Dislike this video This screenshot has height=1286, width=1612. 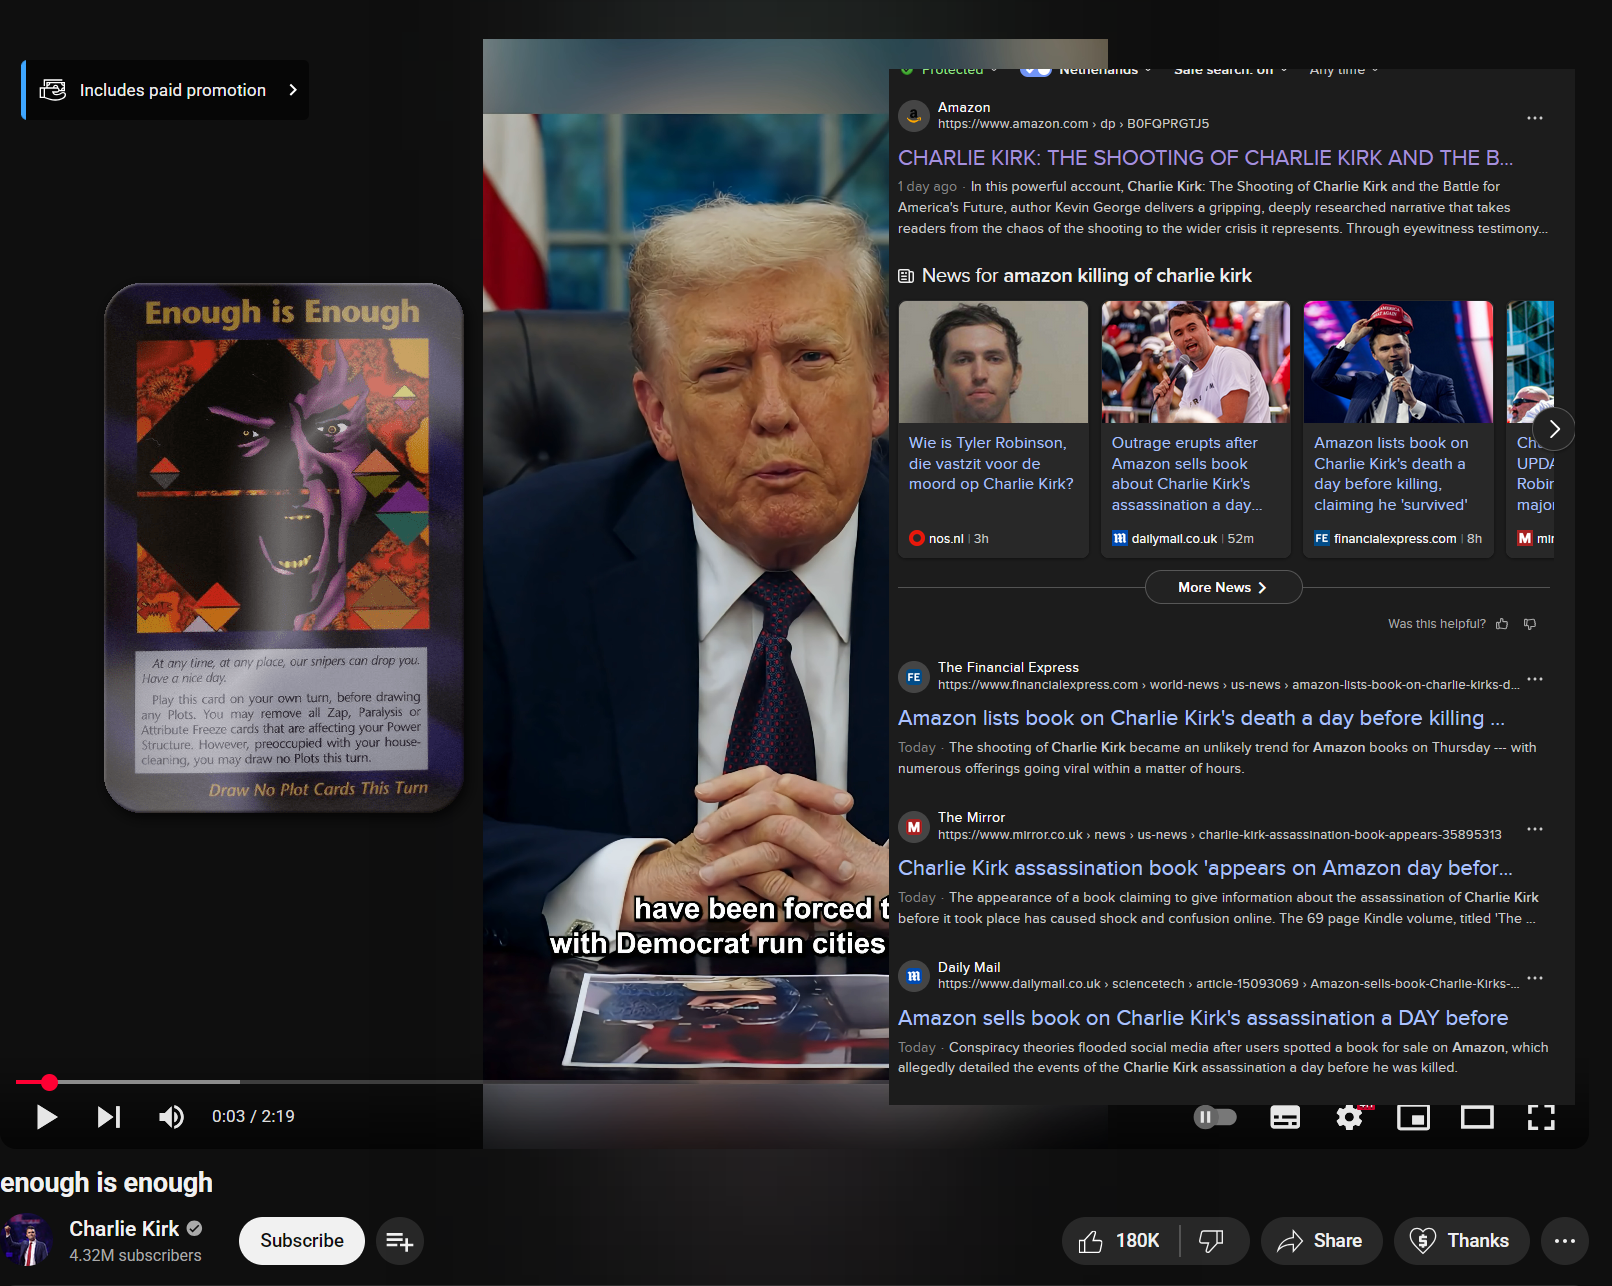(1212, 1241)
